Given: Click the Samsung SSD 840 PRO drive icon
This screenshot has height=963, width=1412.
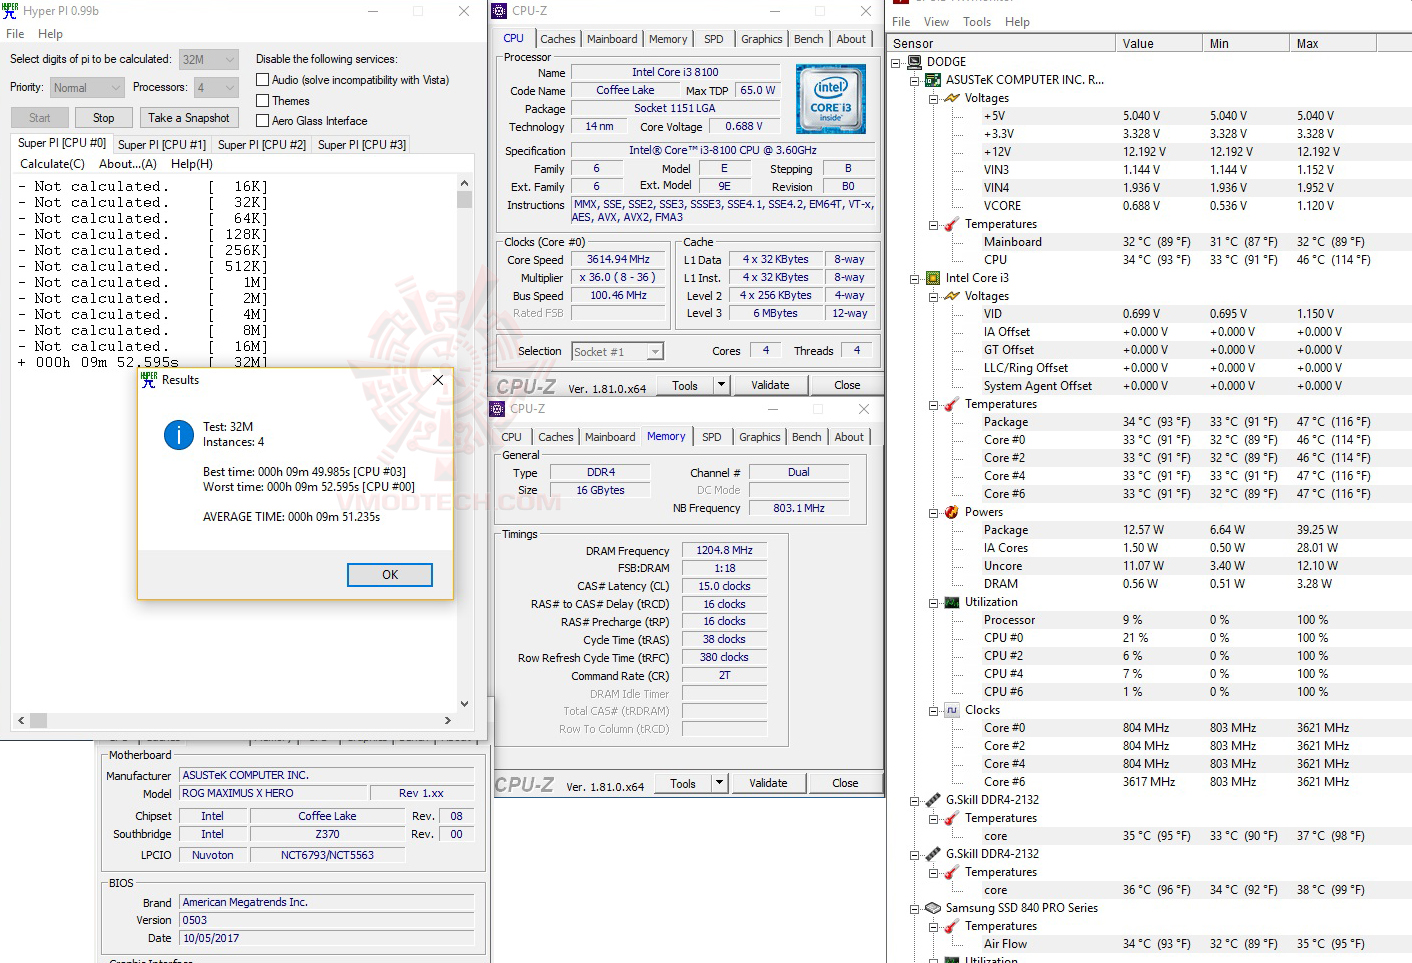Looking at the screenshot, I should (933, 908).
